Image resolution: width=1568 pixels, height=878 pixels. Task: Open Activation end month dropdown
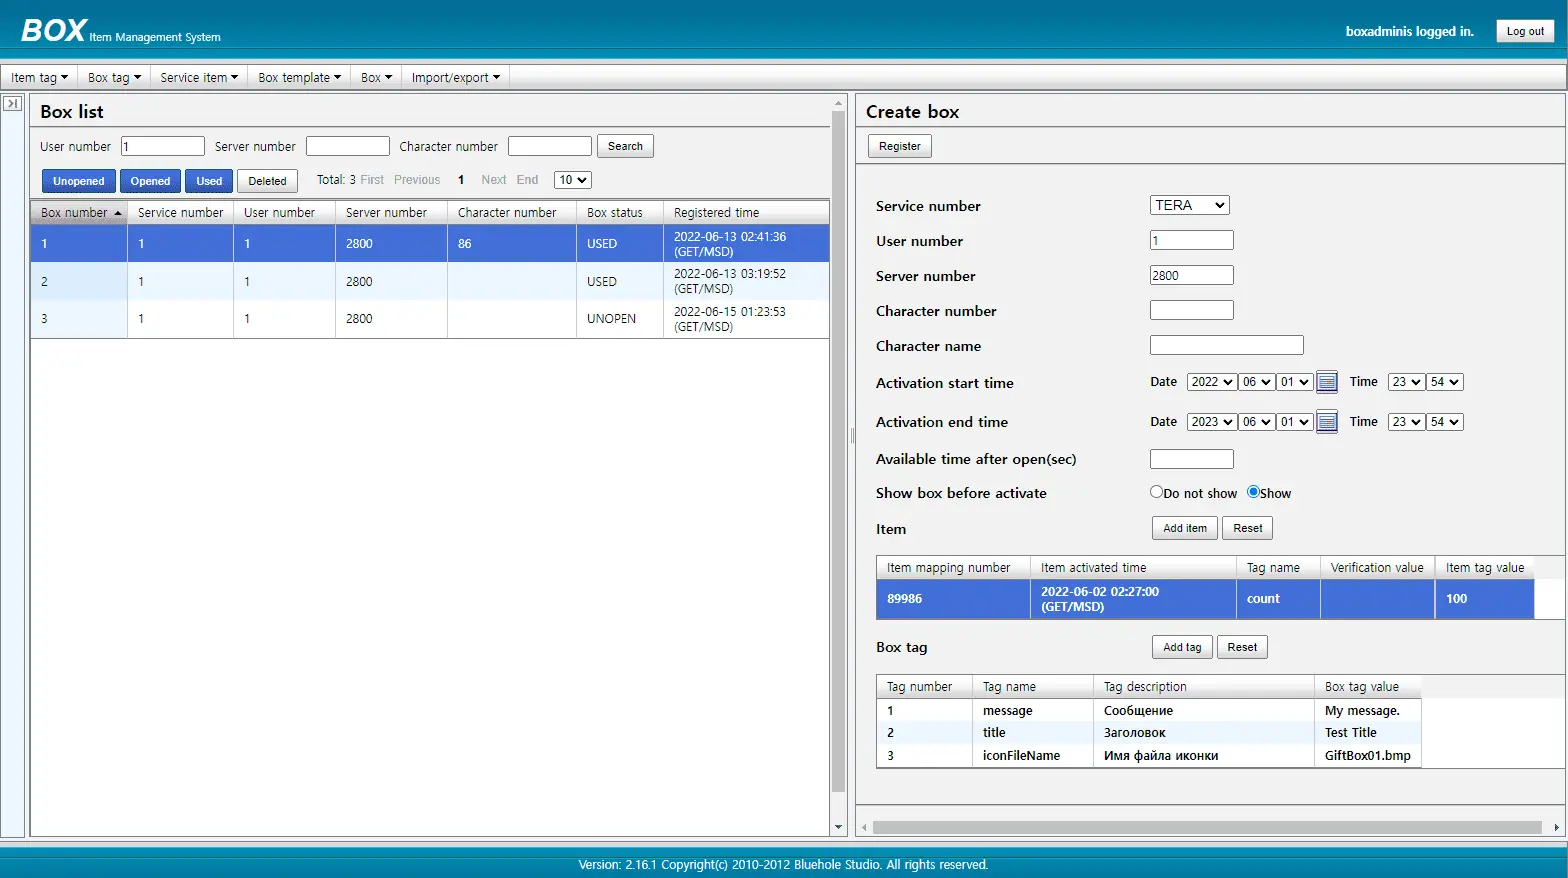[x=1257, y=422]
